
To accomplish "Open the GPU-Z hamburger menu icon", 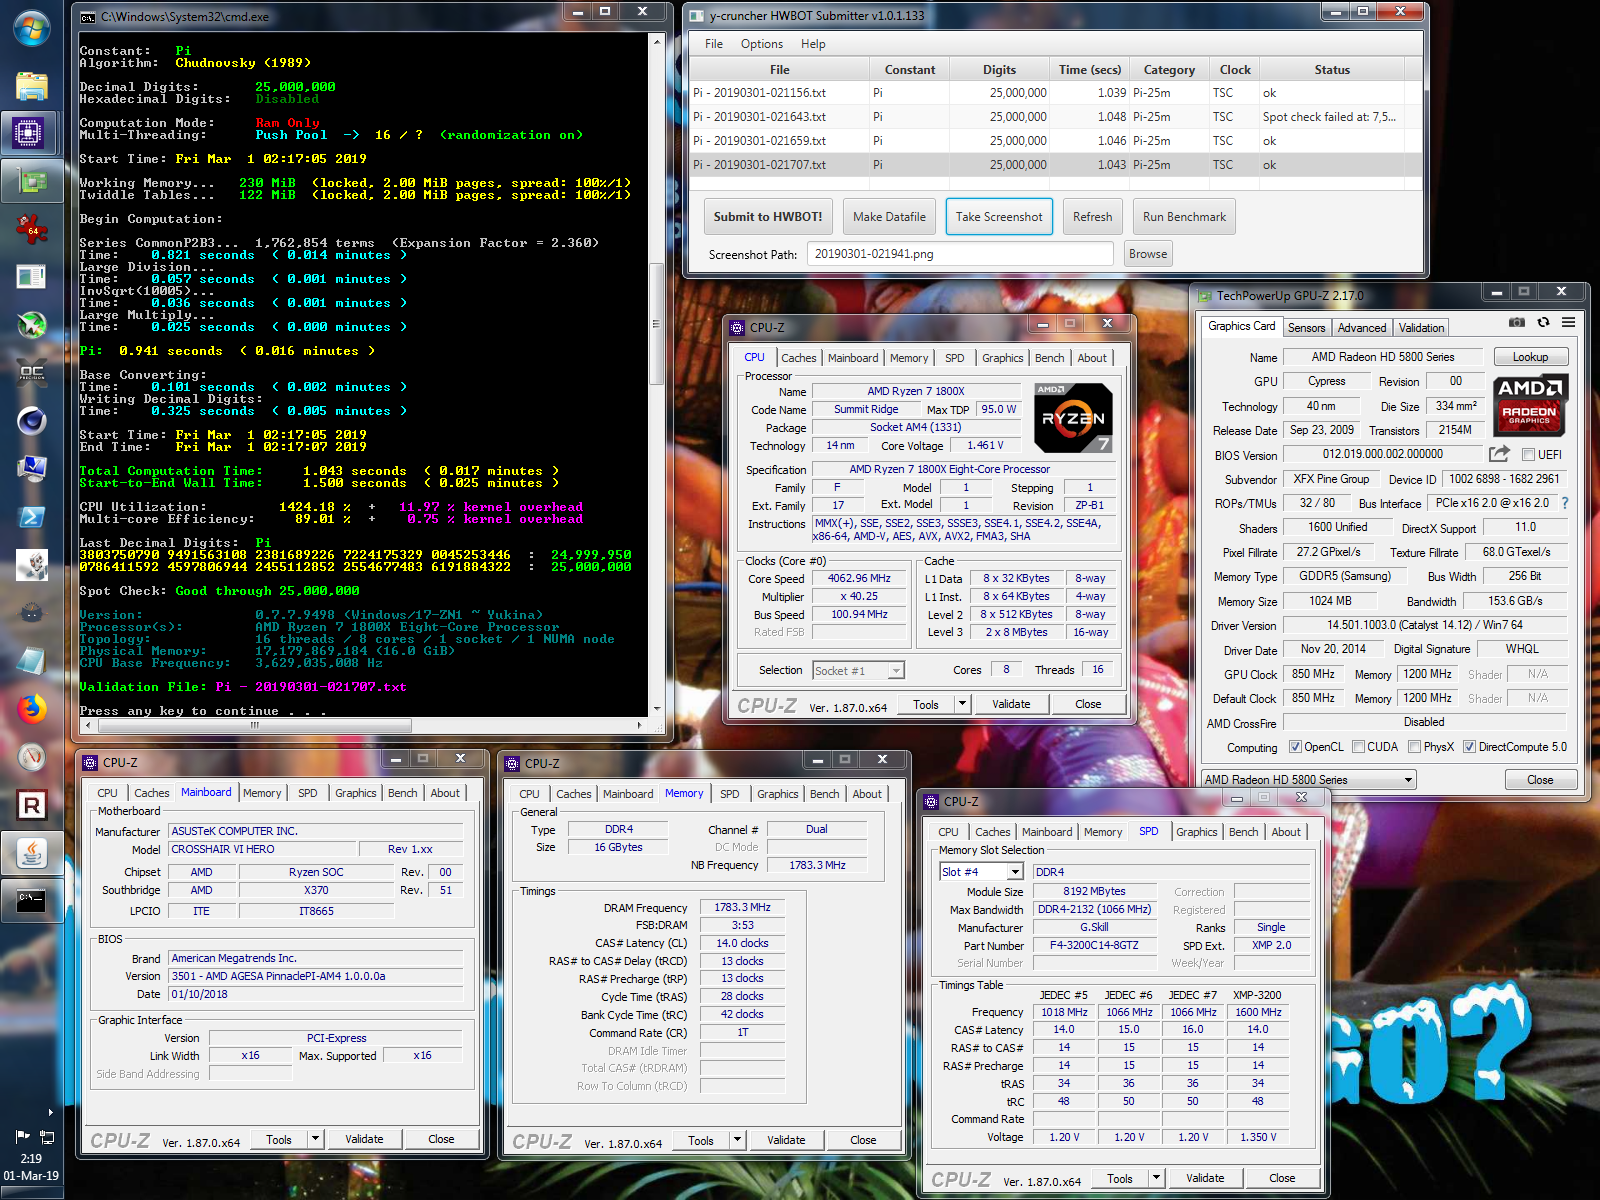I will [1568, 322].
